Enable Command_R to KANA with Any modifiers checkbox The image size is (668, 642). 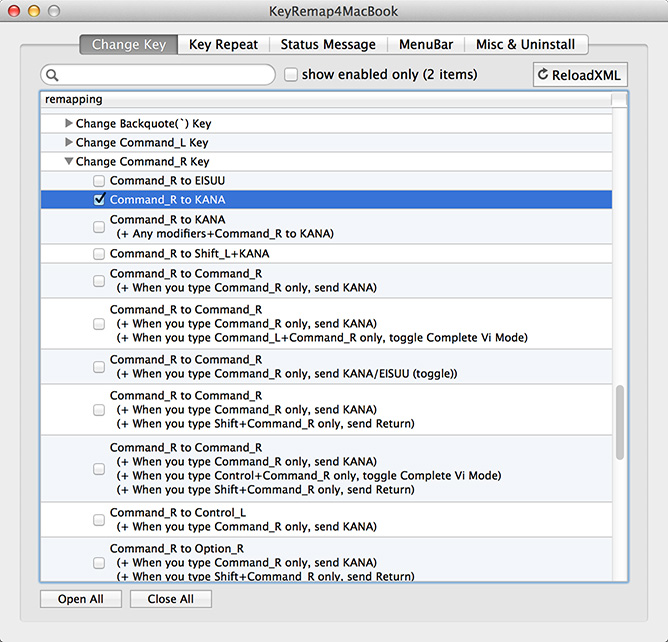coord(99,227)
